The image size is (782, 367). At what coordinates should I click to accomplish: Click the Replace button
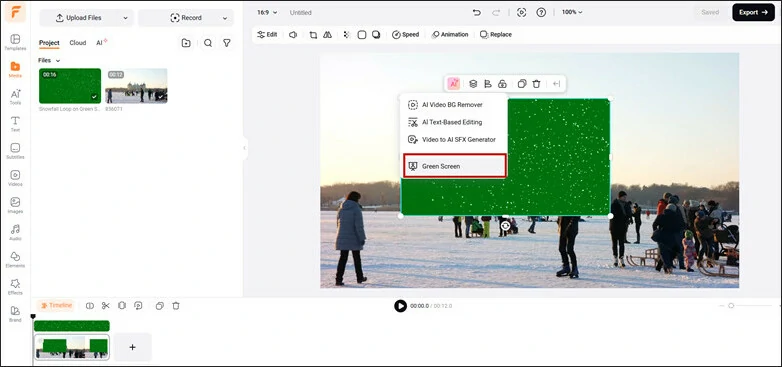(496, 34)
